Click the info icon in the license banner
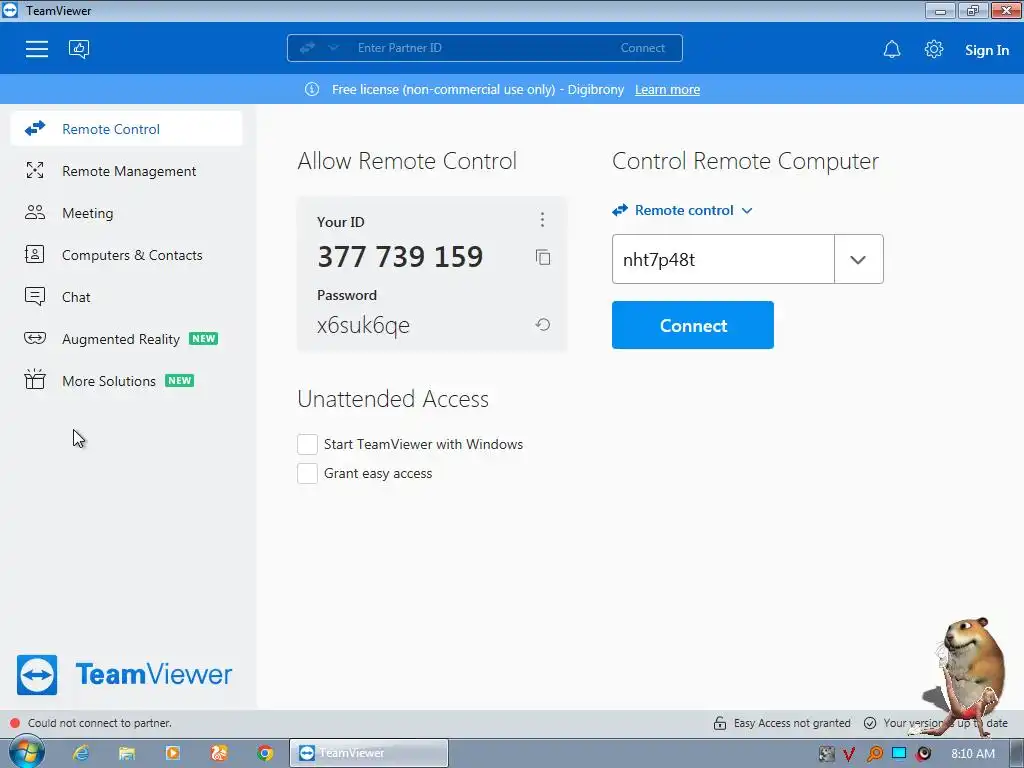1024x768 pixels. pos(312,89)
